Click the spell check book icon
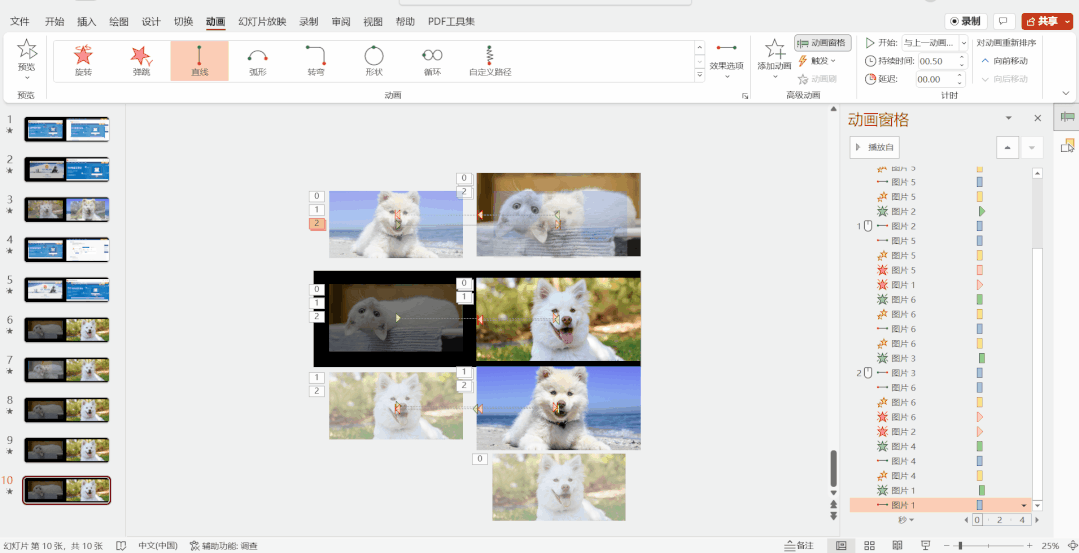The height and width of the screenshot is (553, 1079). tap(121, 545)
